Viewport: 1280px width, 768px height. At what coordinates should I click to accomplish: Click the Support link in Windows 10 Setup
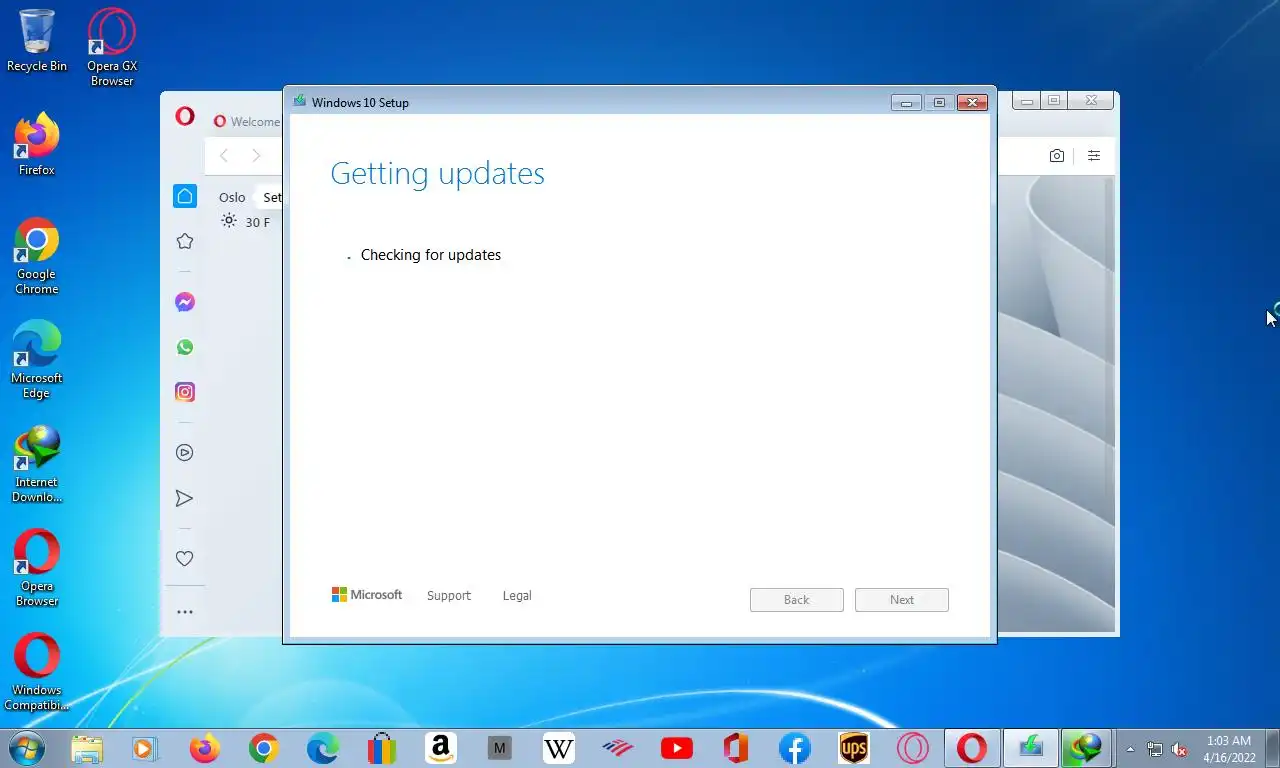(448, 596)
